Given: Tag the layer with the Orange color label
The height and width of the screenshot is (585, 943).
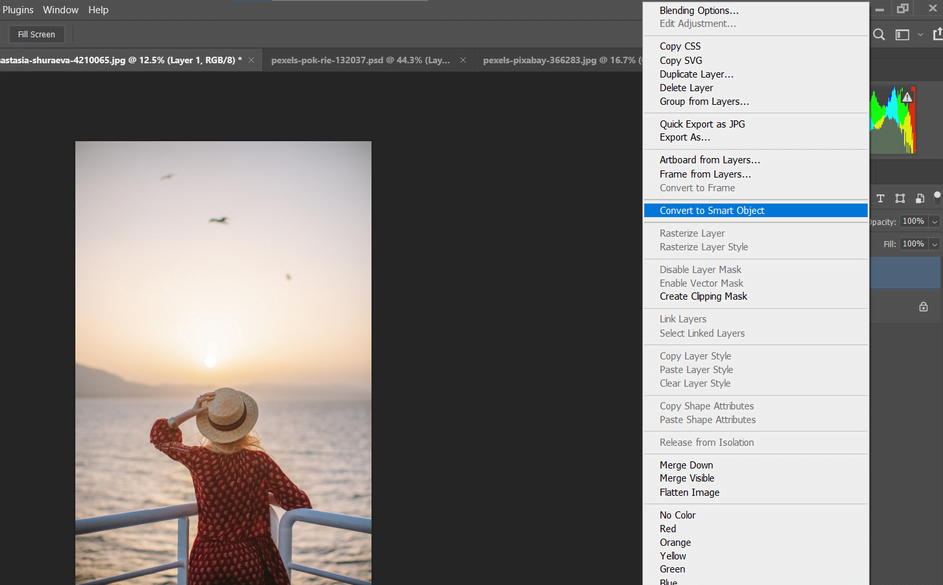Looking at the screenshot, I should click(x=675, y=542).
